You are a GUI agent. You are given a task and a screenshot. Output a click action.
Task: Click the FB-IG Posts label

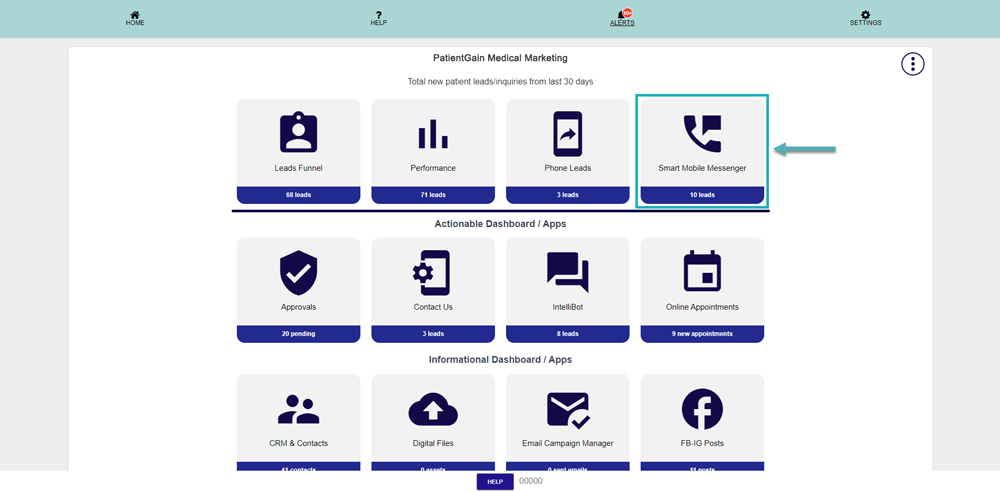coord(702,443)
